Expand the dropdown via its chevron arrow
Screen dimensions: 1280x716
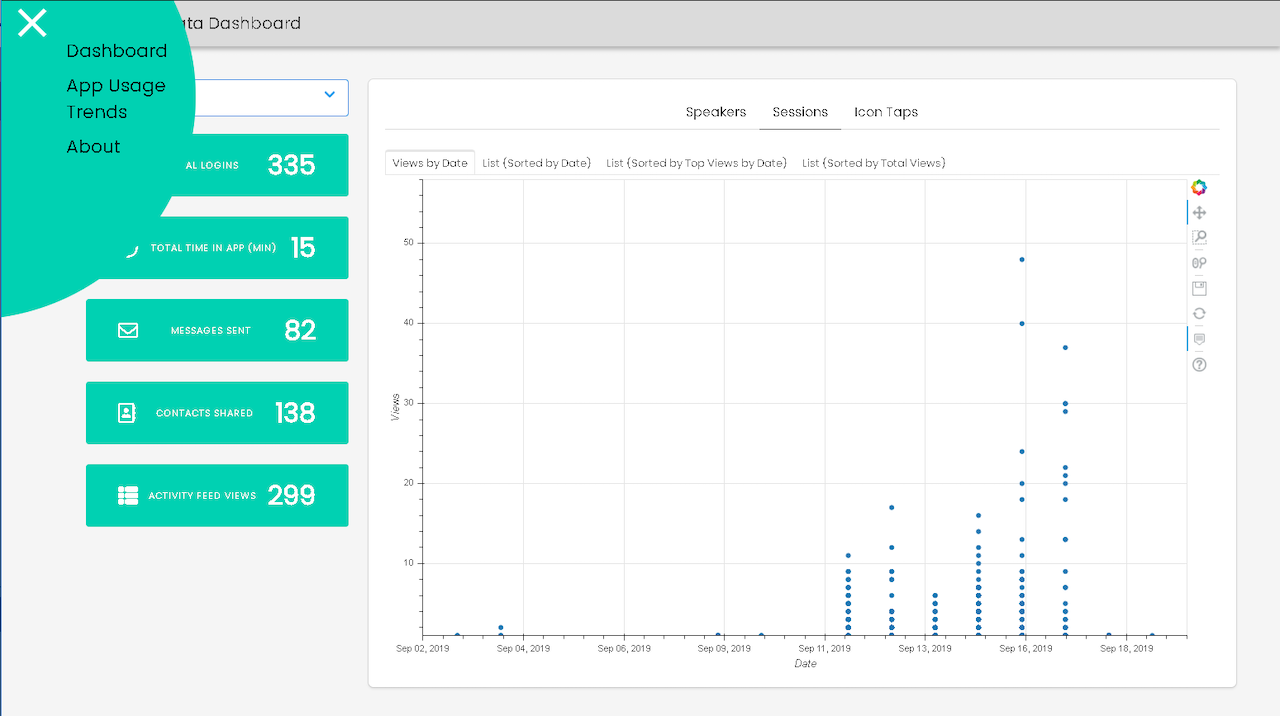click(x=330, y=95)
